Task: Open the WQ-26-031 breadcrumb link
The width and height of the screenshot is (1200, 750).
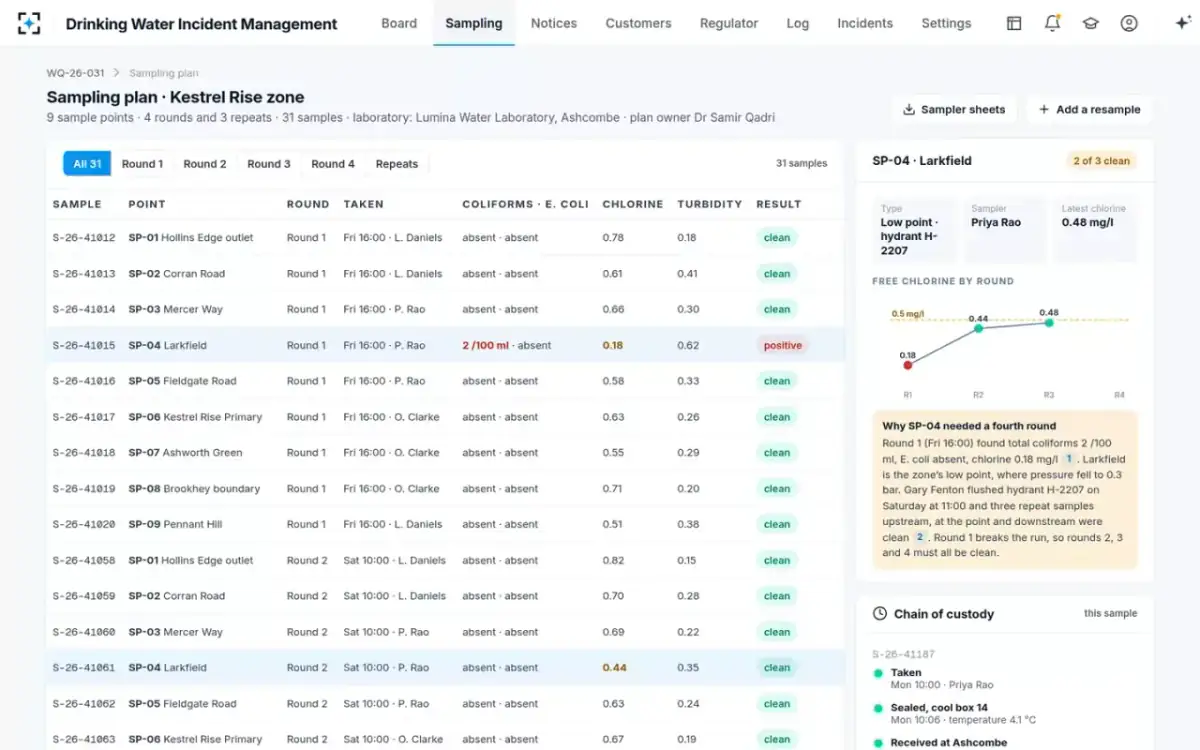Action: tap(75, 73)
